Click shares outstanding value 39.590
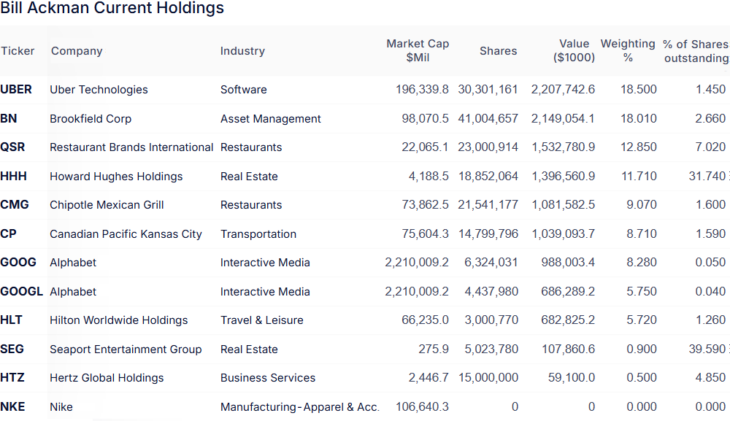The width and height of the screenshot is (730, 421). click(x=707, y=349)
